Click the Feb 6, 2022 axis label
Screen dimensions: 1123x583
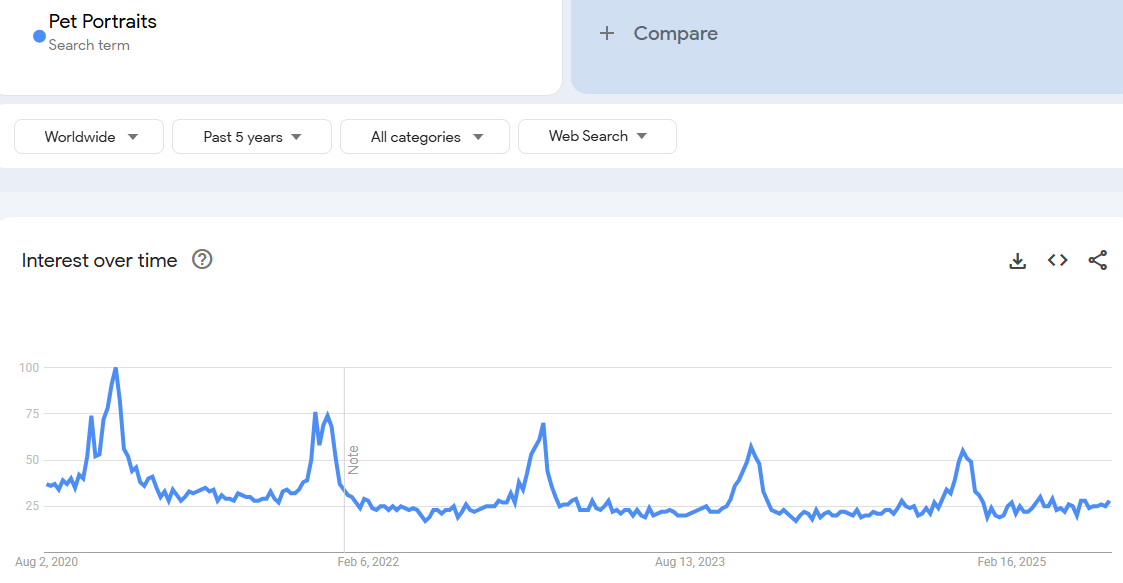[x=368, y=562]
